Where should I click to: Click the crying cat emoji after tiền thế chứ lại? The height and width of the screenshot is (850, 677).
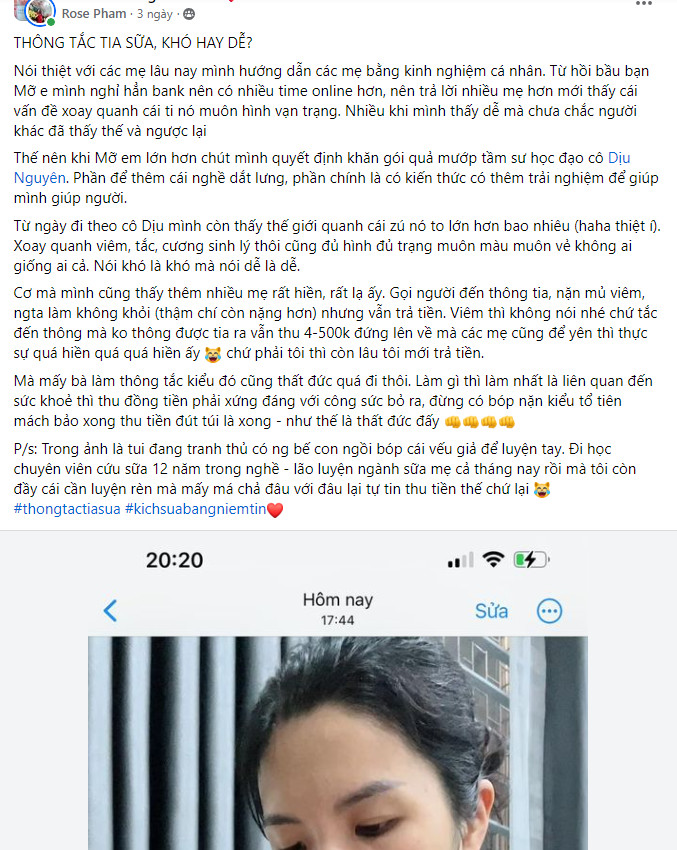click(542, 490)
